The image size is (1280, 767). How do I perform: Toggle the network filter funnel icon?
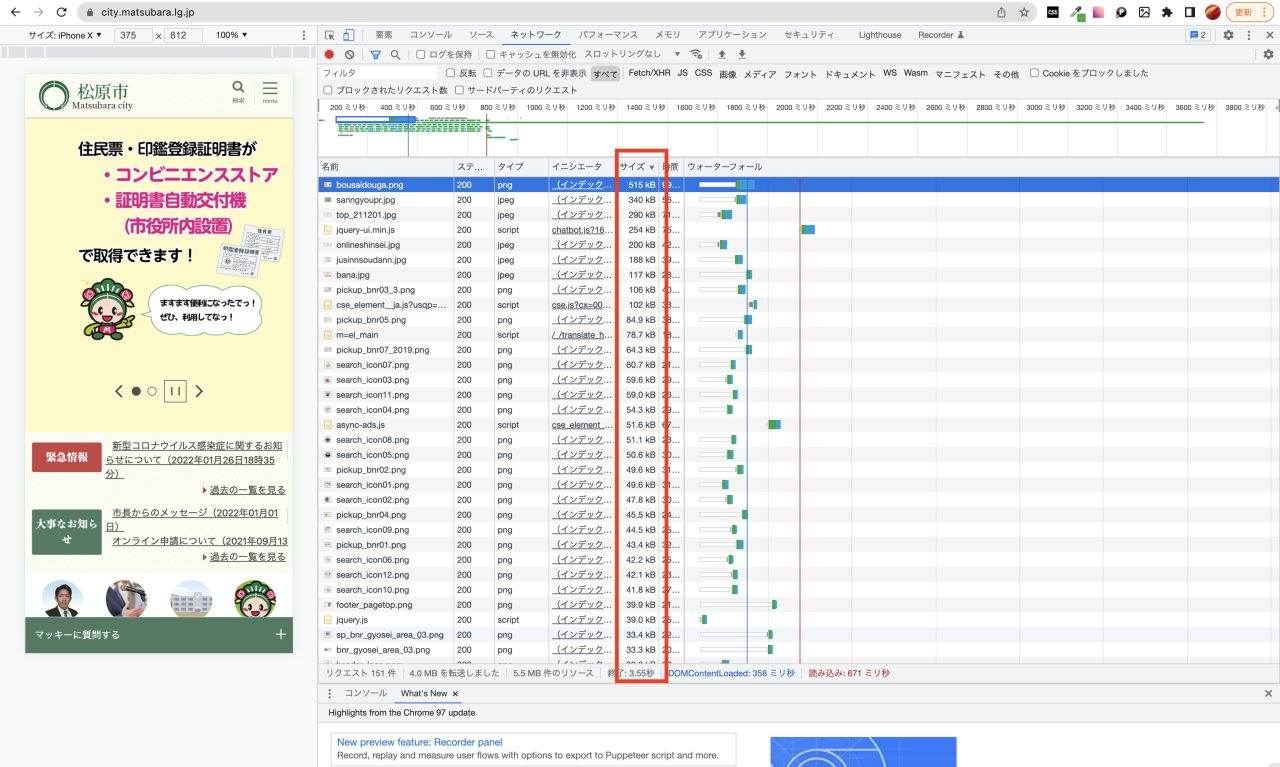pos(376,54)
